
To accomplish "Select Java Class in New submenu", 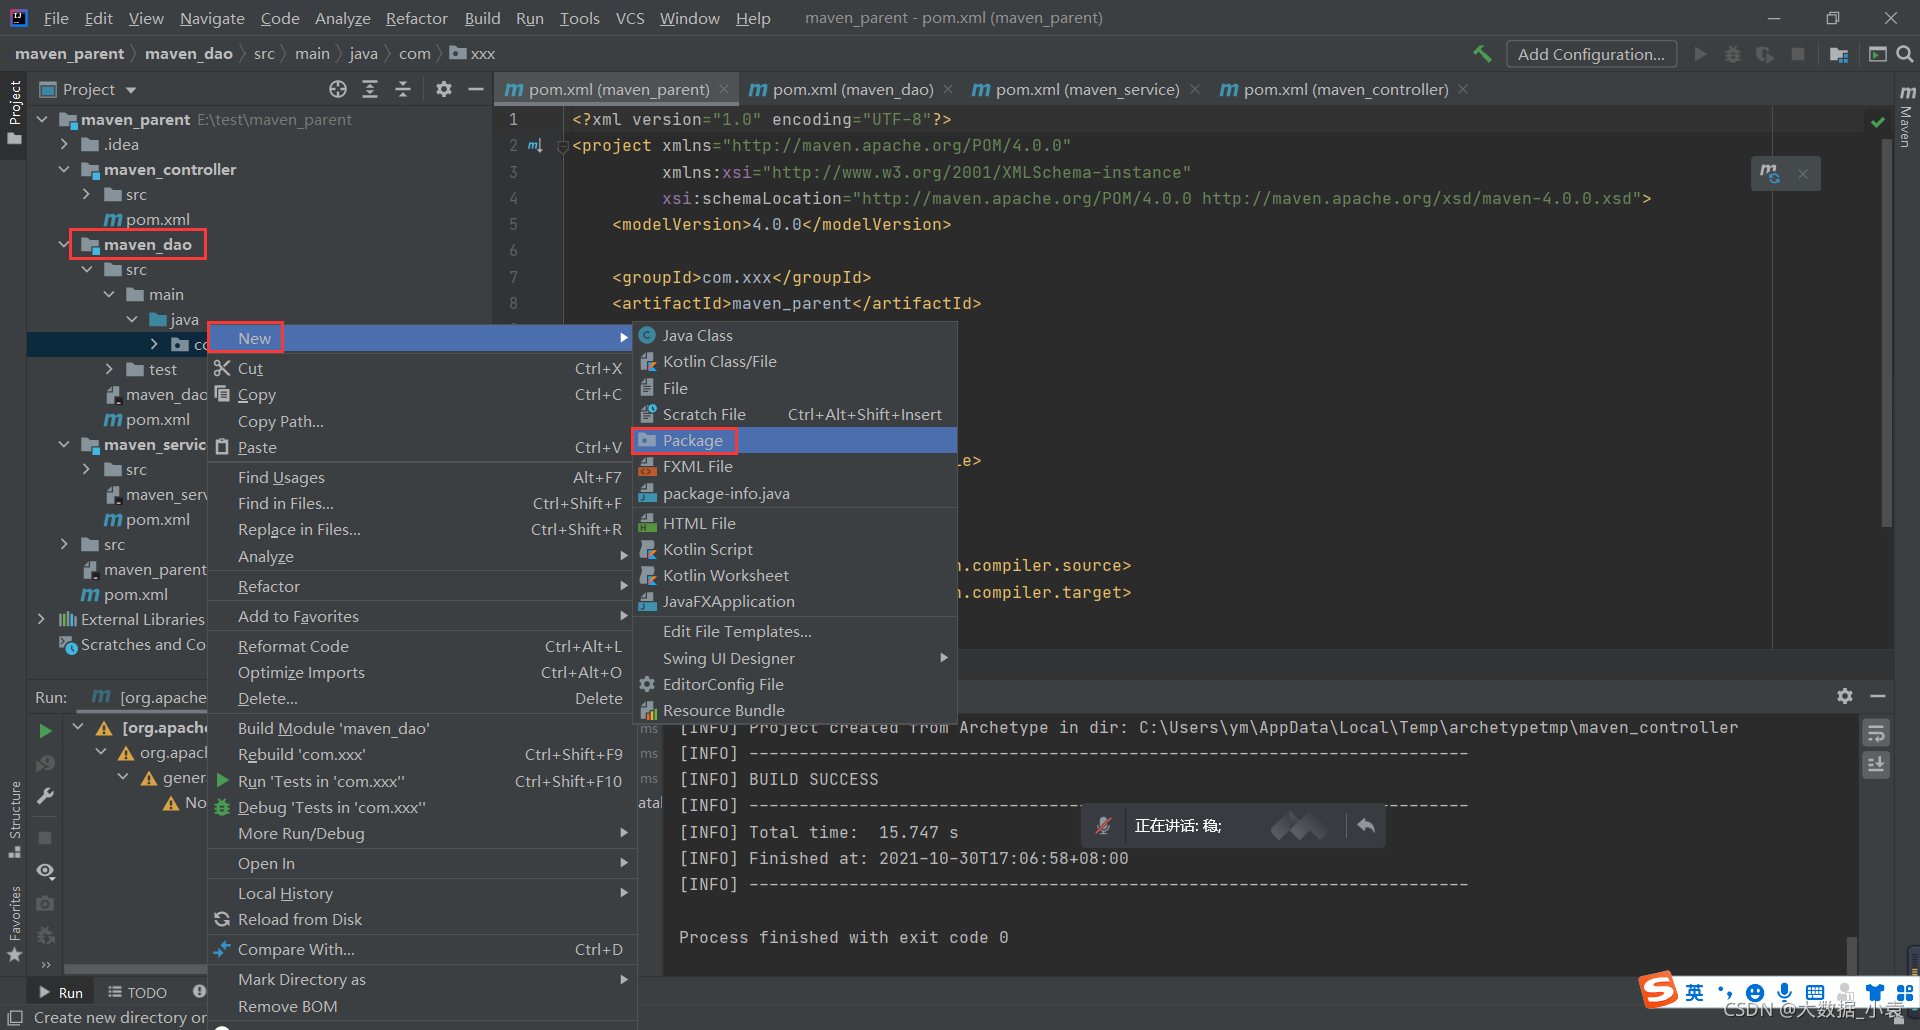I will 796,336.
